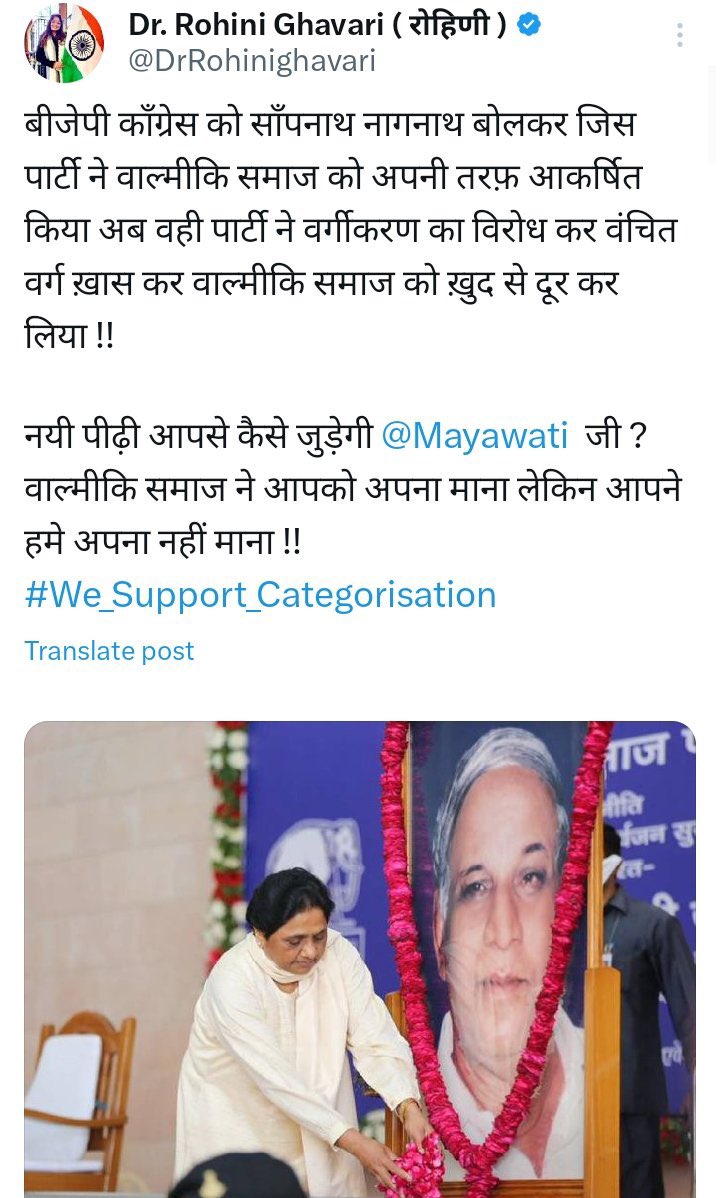Click Translate post
The height and width of the screenshot is (1198, 720).
coord(109,651)
